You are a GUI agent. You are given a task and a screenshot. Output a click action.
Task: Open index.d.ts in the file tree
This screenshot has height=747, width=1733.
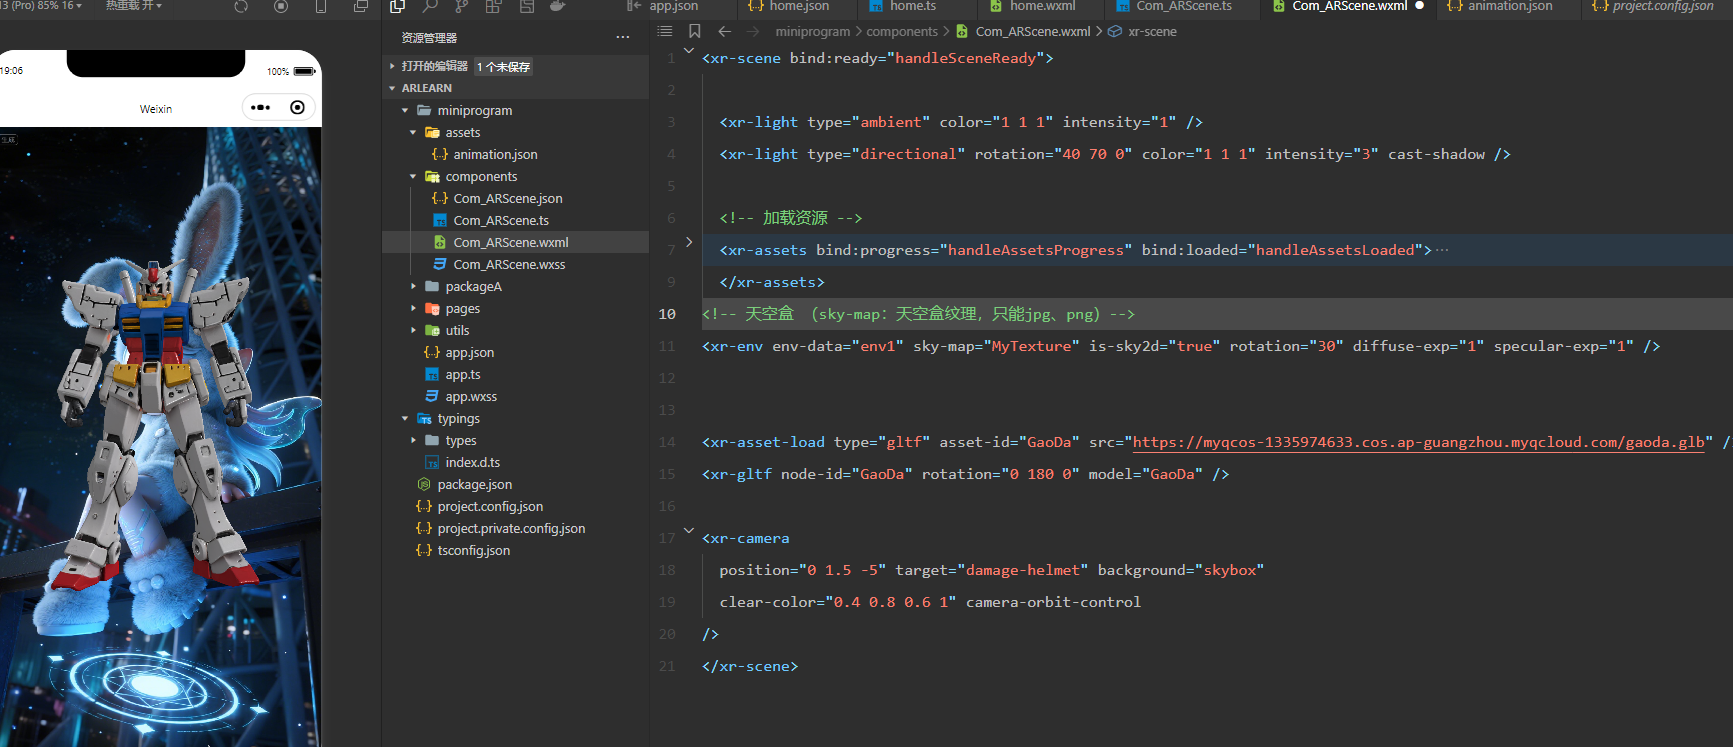tap(516, 462)
